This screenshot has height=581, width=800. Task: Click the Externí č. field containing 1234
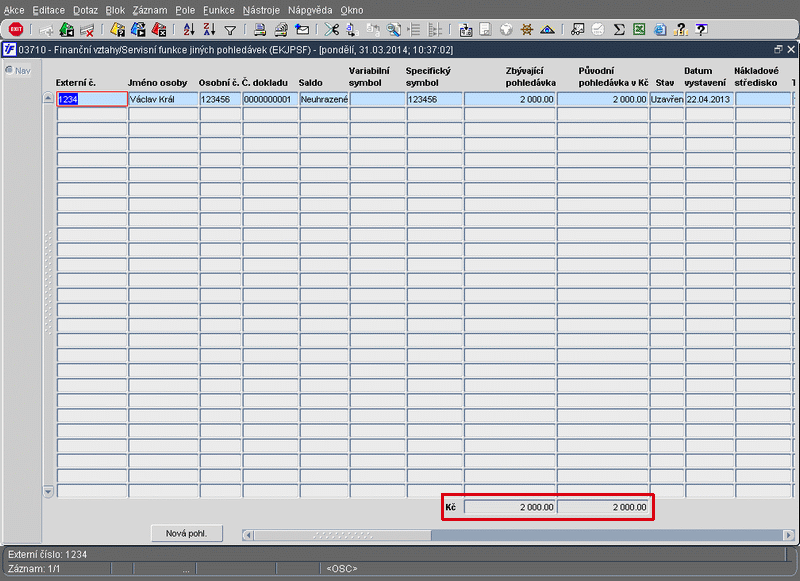(92, 99)
